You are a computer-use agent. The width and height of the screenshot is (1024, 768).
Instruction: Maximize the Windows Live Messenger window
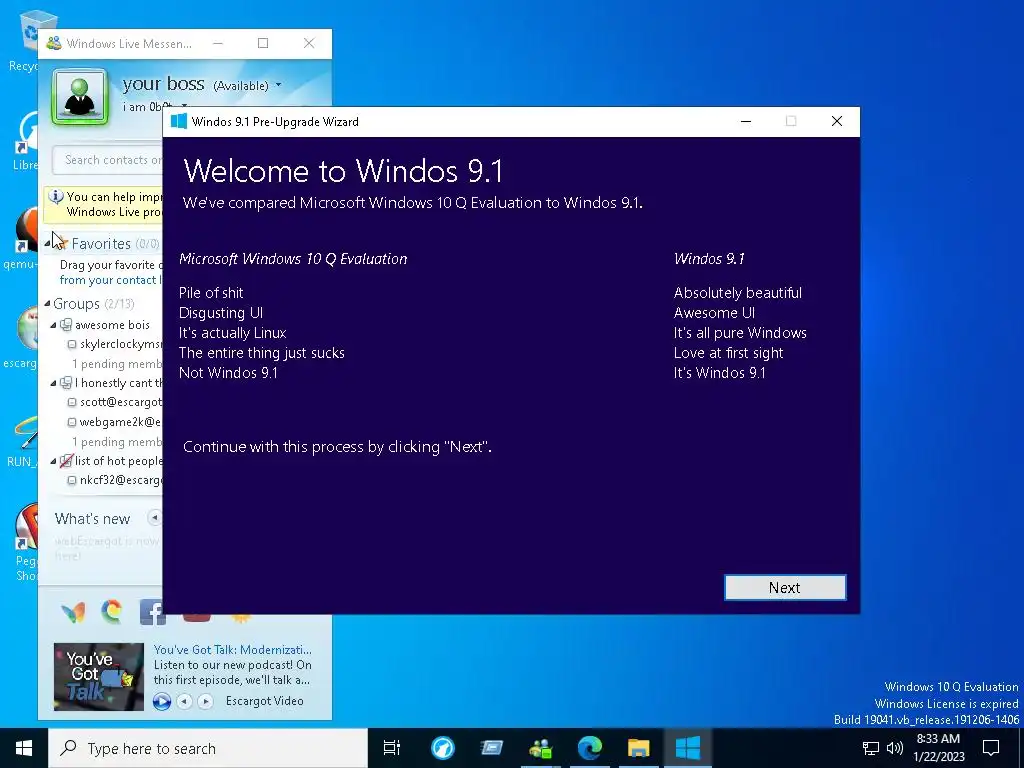coord(263,43)
